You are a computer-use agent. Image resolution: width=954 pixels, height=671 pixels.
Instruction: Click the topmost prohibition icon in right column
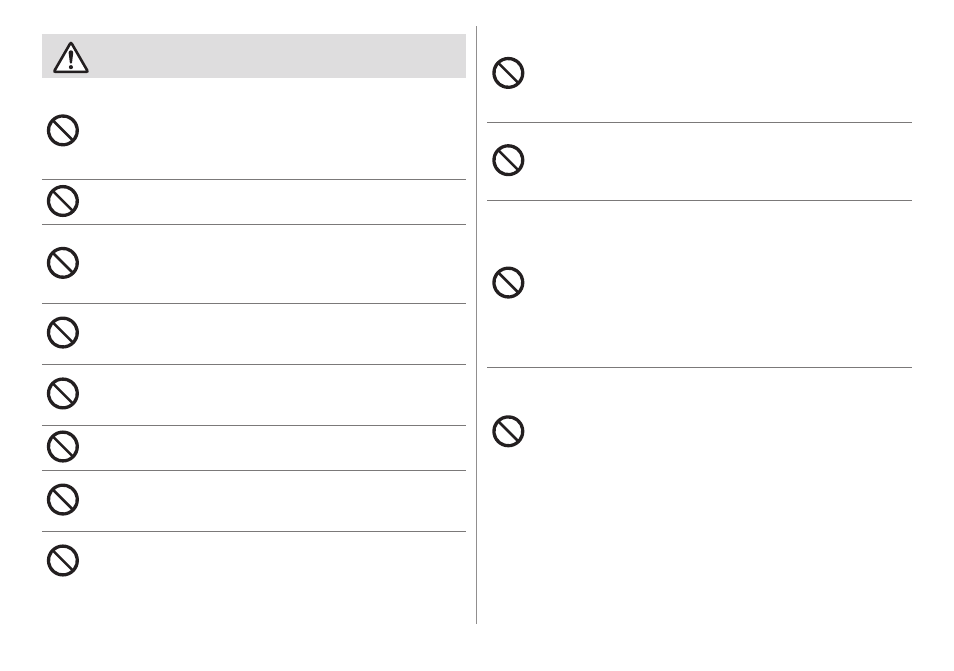point(508,73)
